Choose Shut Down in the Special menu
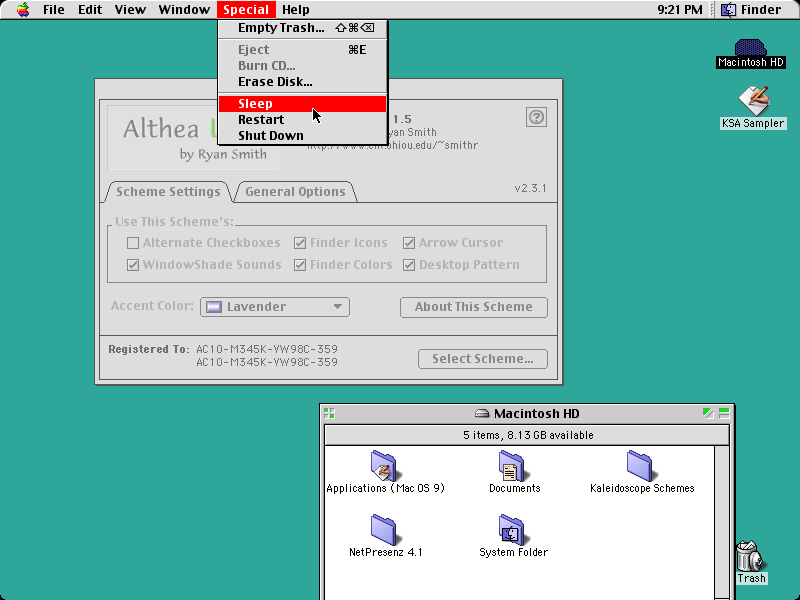Viewport: 800px width, 600px height. tap(303, 136)
